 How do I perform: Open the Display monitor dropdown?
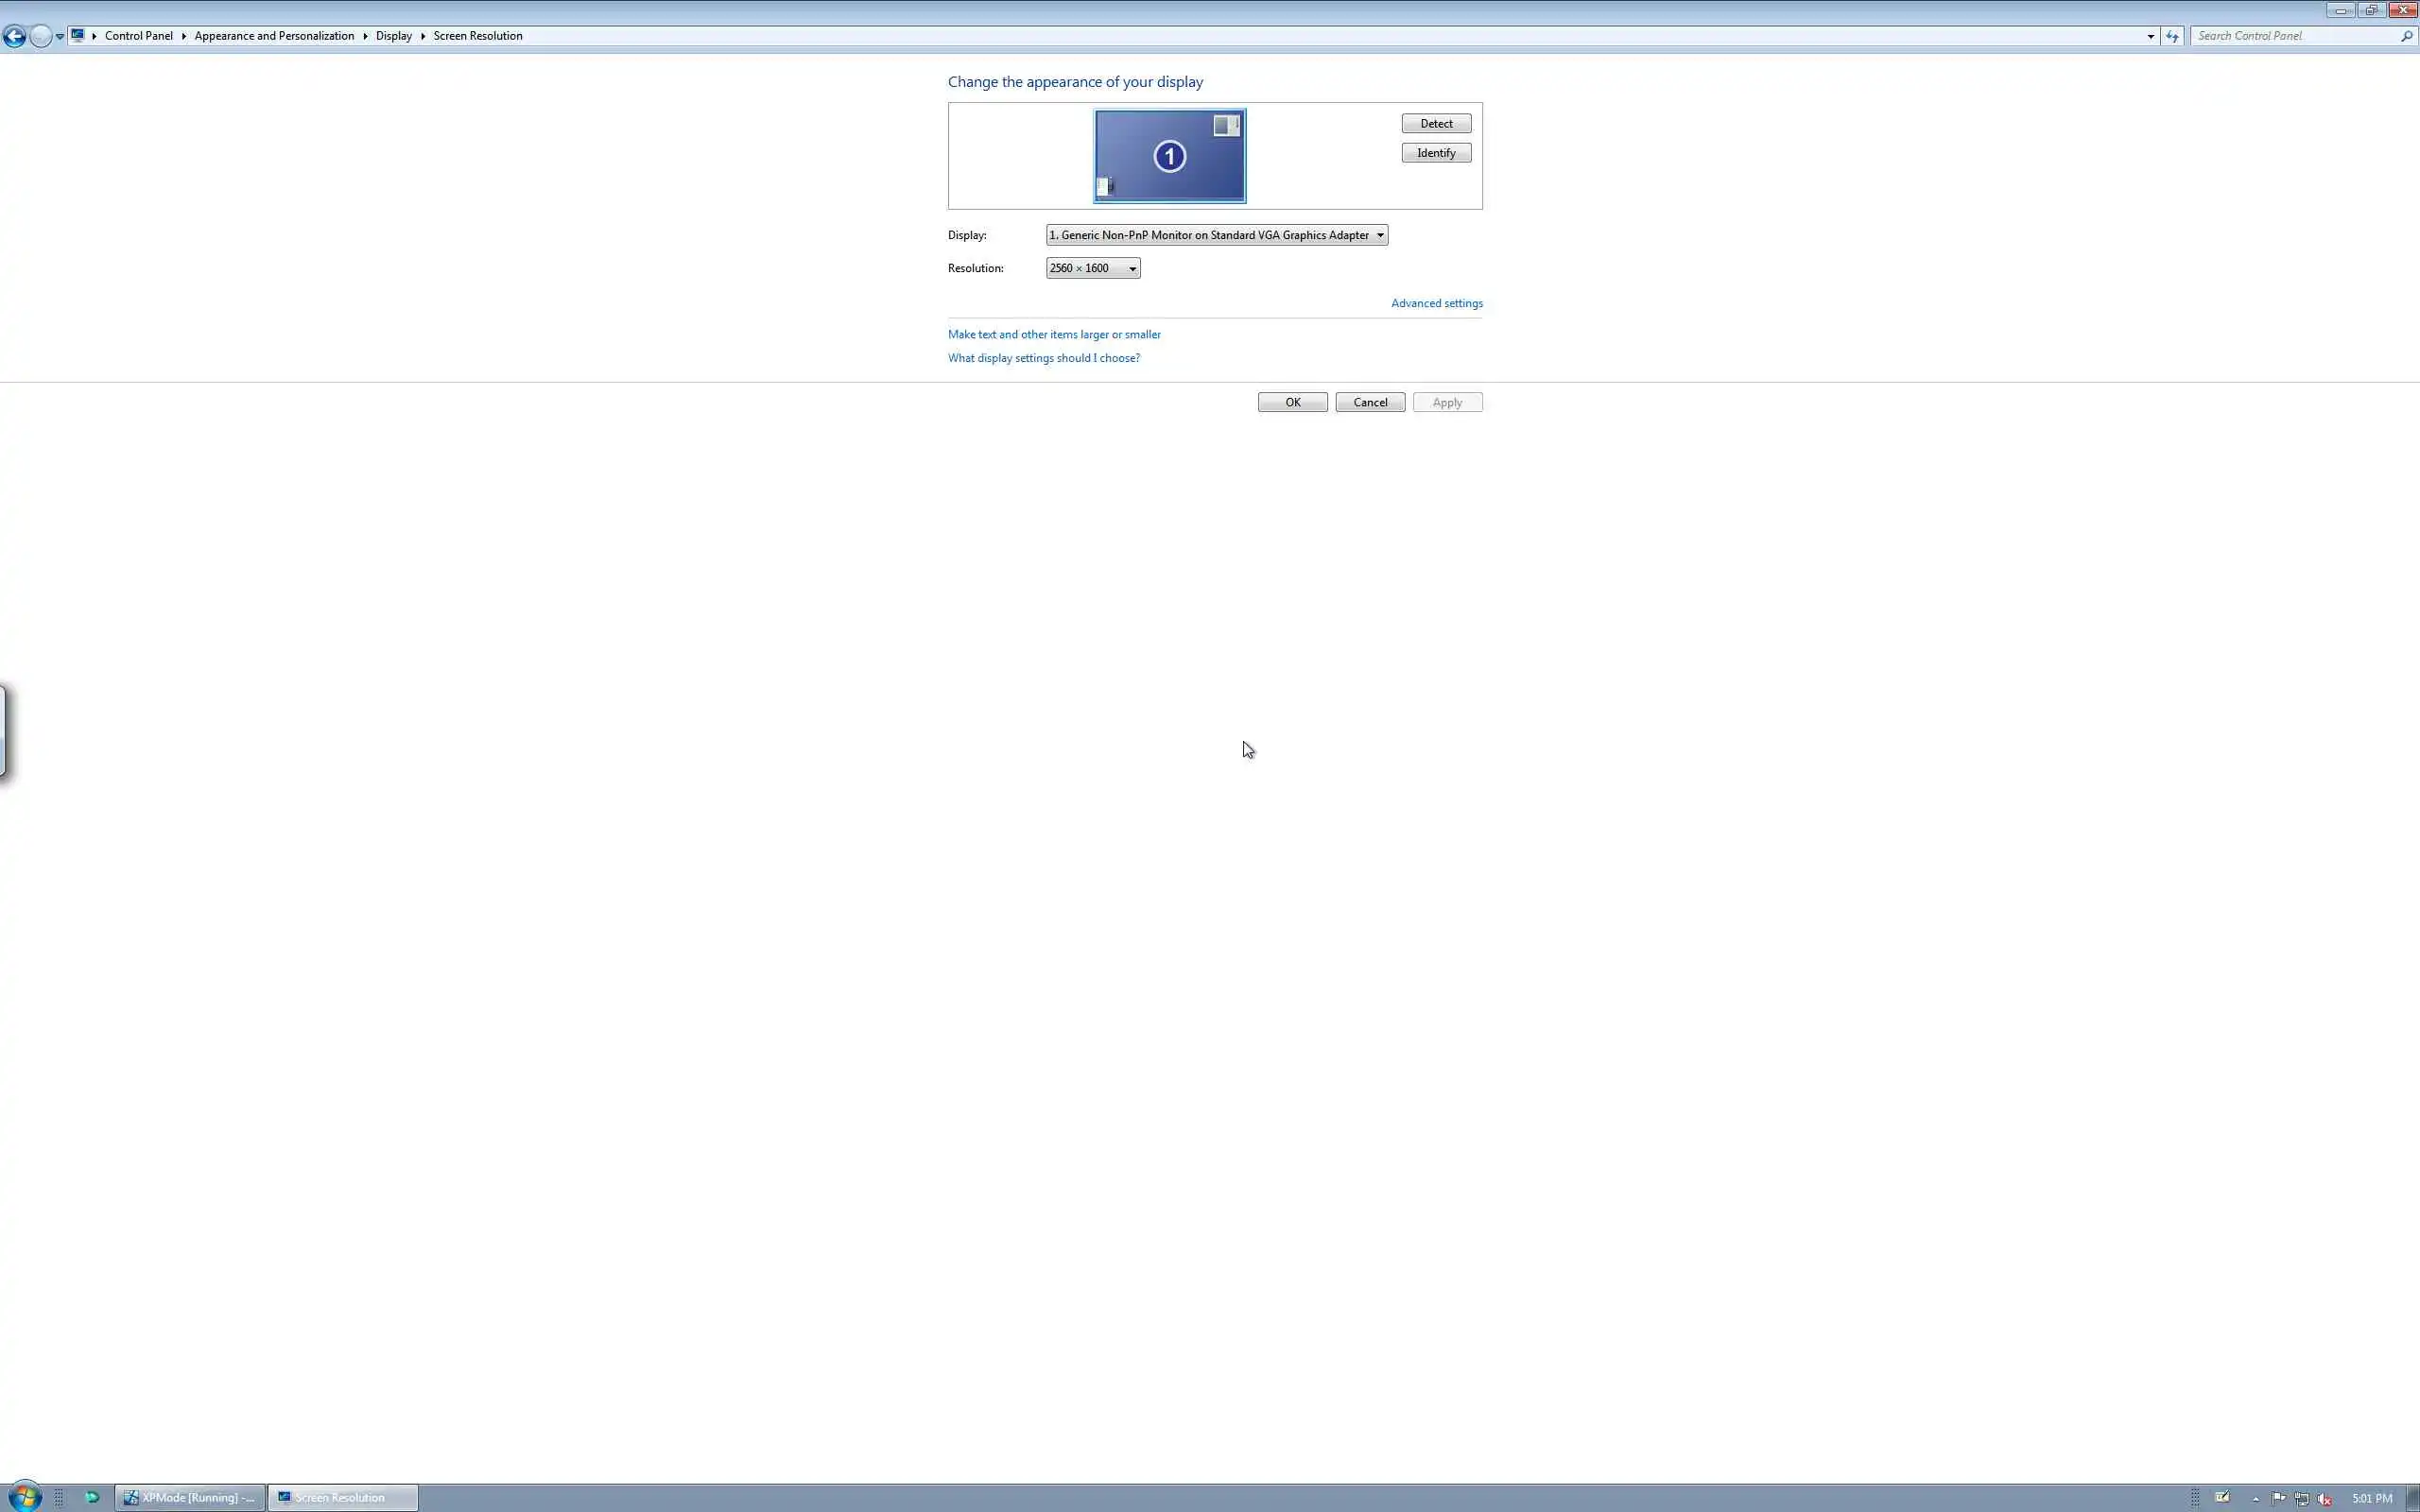[1216, 235]
